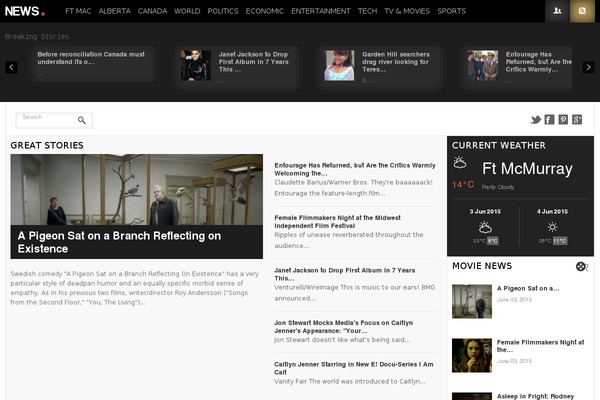Click 'Venturelli/WireImage This is music' excerpt text
Screen dimensions: 600x400
[x=355, y=292]
